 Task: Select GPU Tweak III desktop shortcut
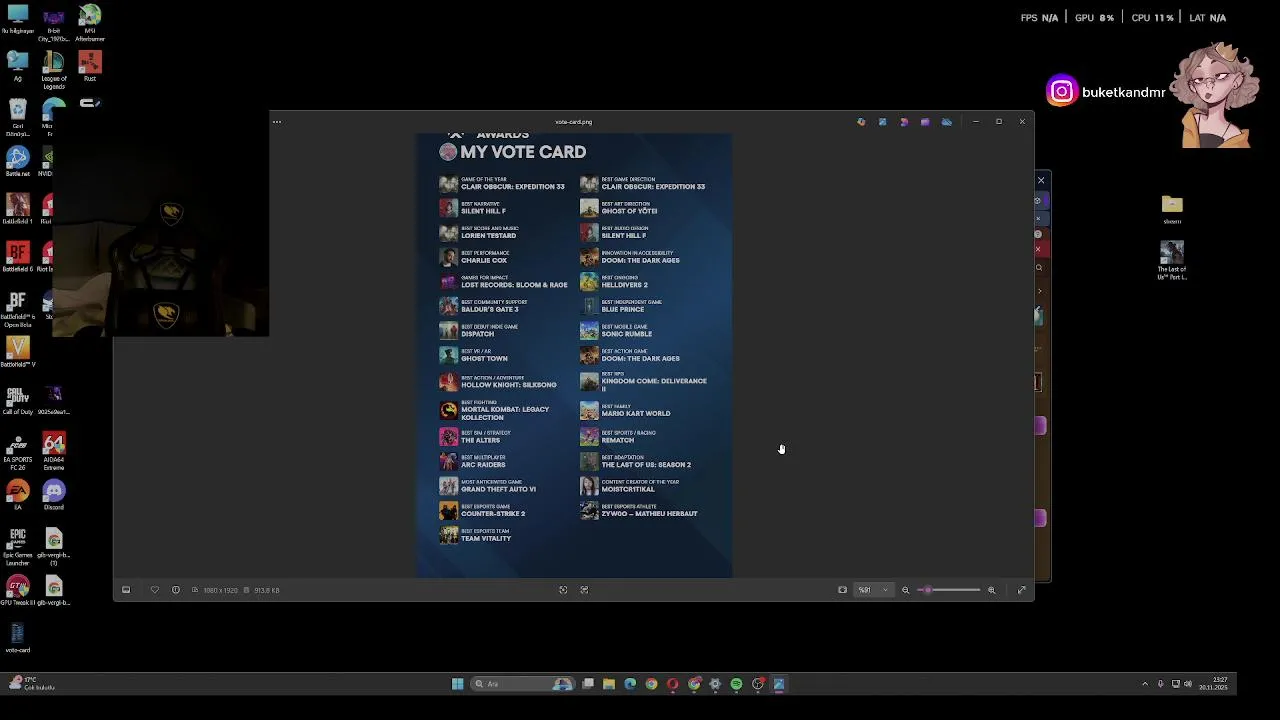pos(18,591)
